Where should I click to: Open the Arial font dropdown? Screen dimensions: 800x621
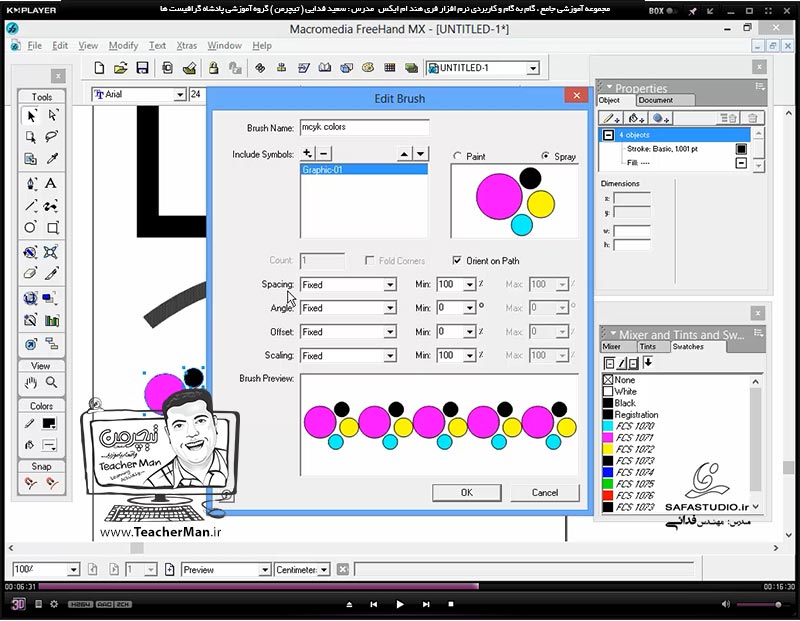coord(180,94)
